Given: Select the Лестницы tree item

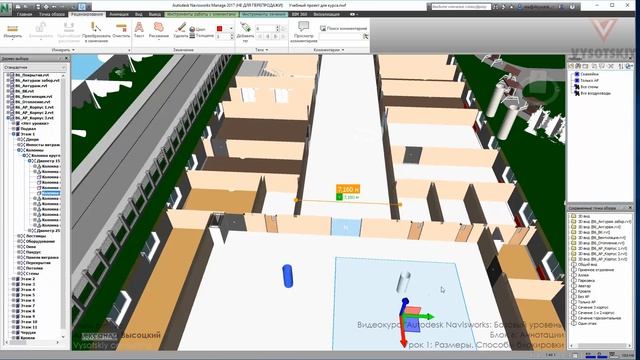Looking at the screenshot, I should pyautogui.click(x=36, y=236).
